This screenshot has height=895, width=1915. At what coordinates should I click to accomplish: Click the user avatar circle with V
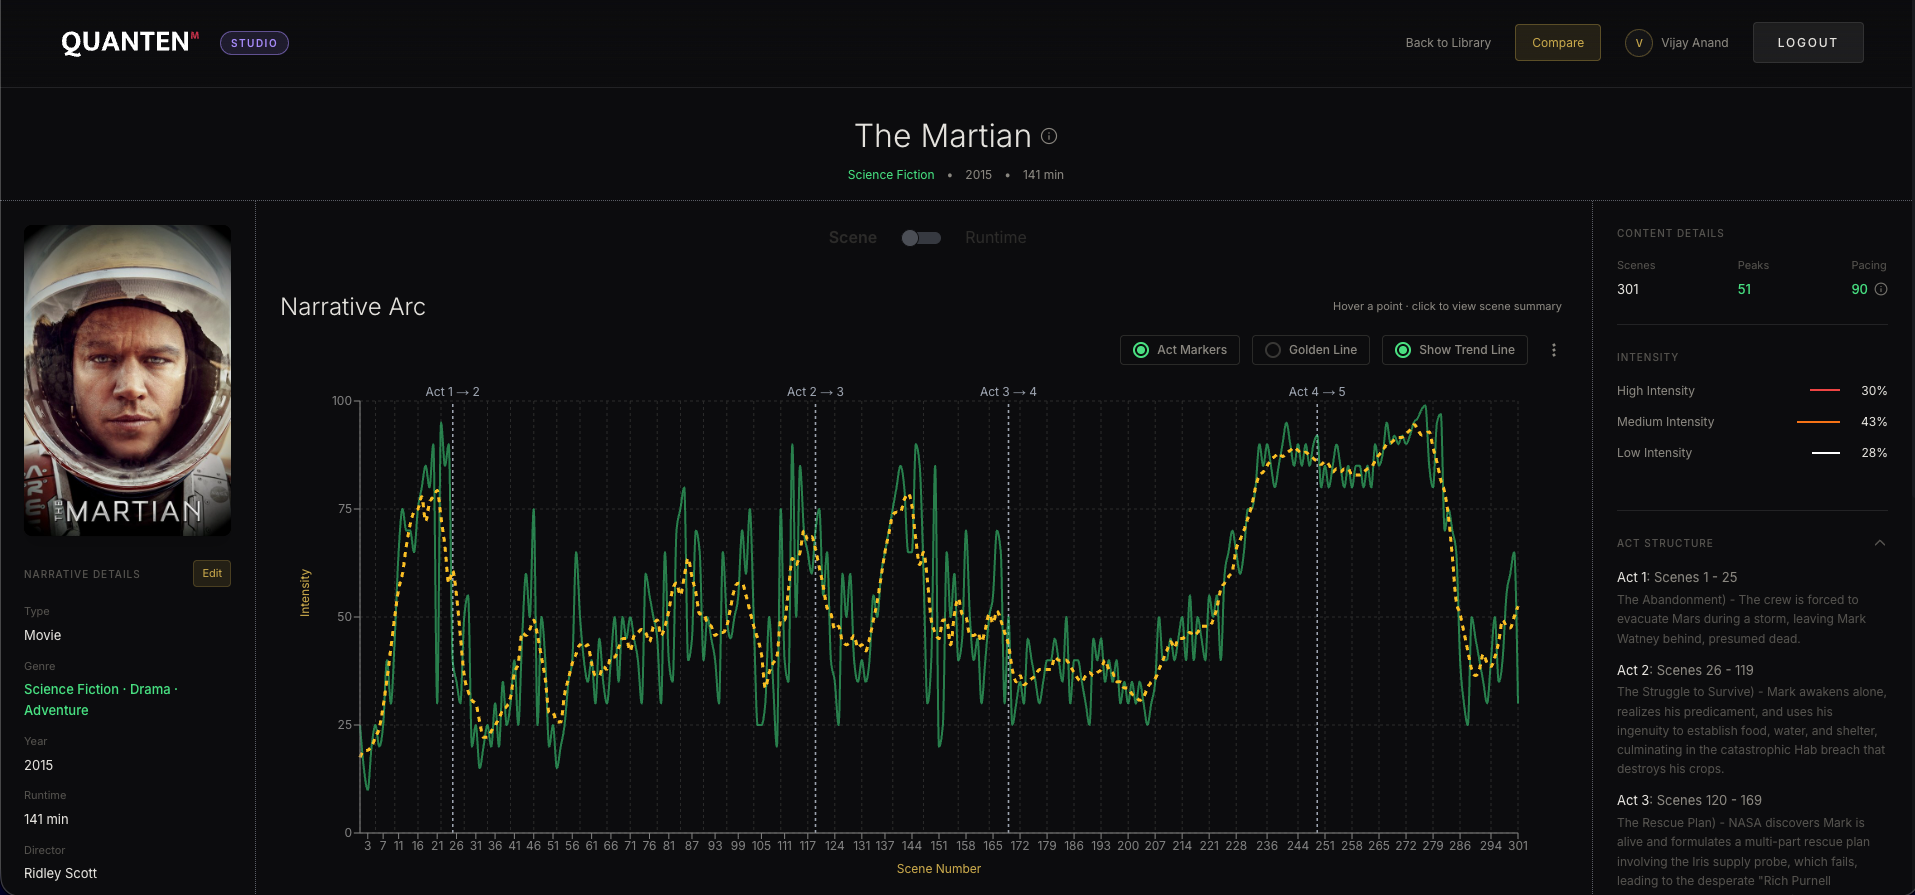[x=1639, y=43]
